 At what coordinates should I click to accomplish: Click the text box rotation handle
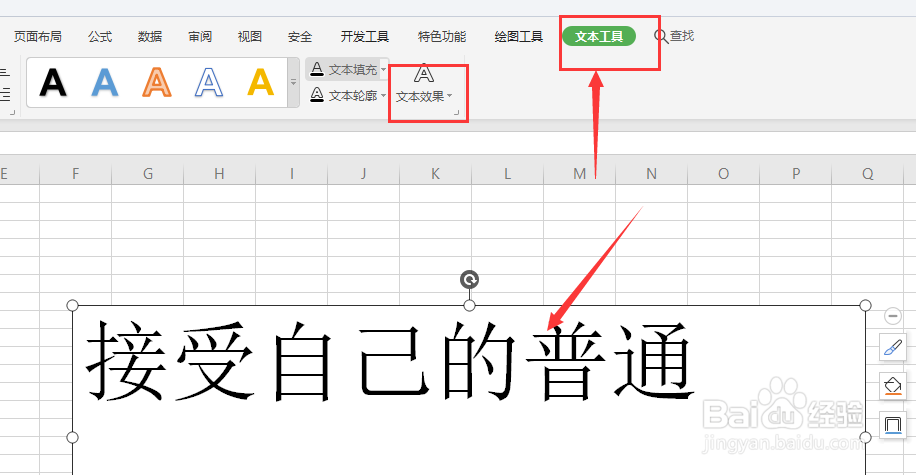469,280
